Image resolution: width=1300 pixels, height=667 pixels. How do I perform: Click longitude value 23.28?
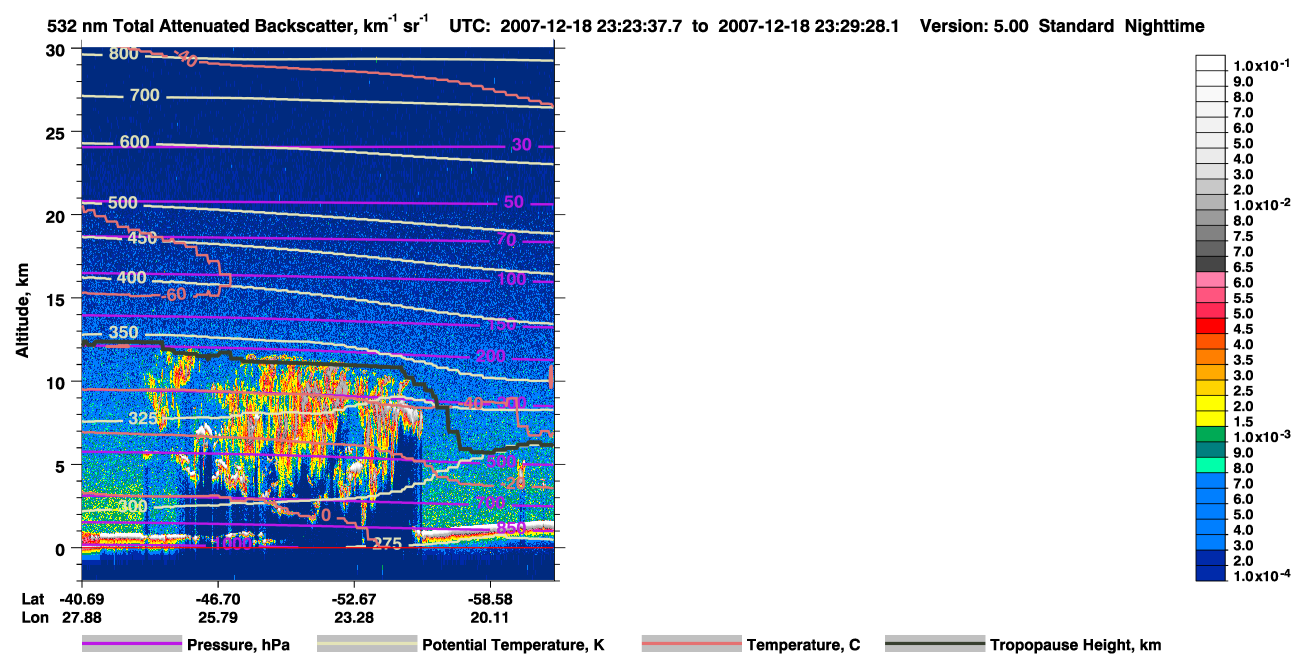(x=354, y=618)
